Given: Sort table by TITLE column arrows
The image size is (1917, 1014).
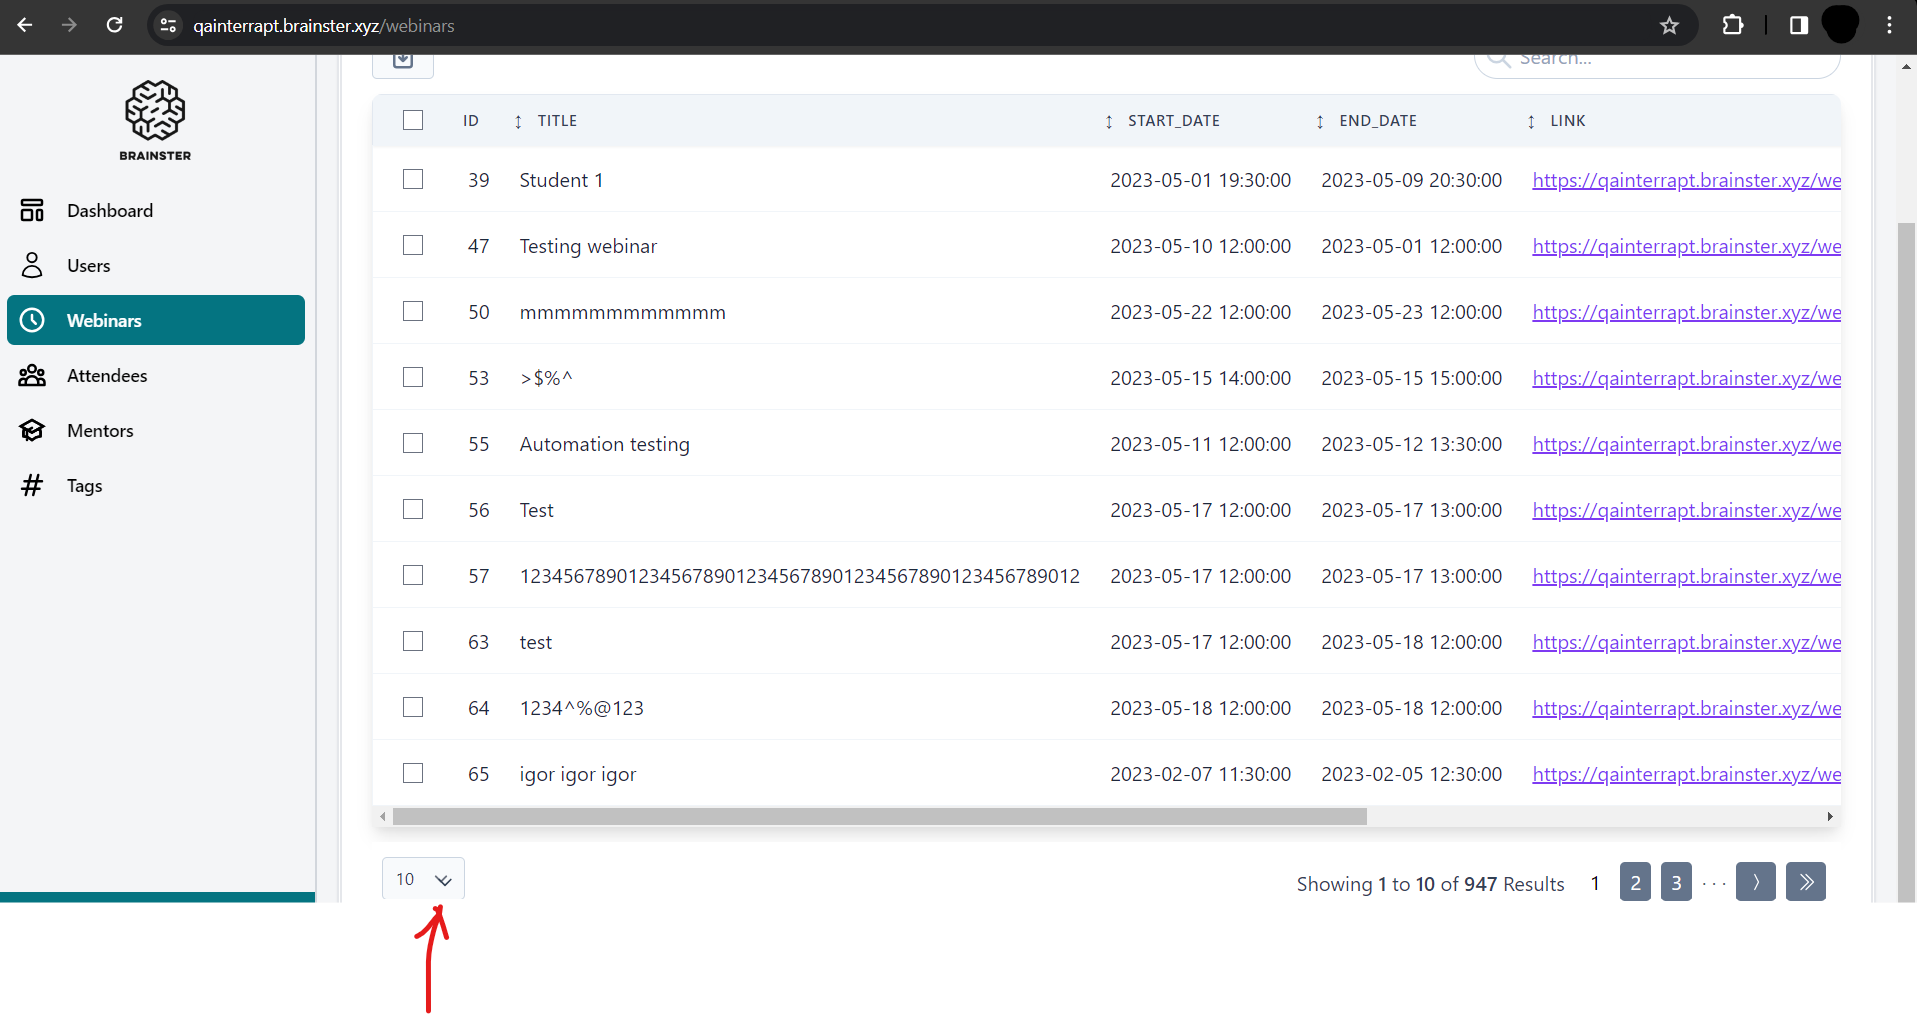Looking at the screenshot, I should pyautogui.click(x=518, y=121).
